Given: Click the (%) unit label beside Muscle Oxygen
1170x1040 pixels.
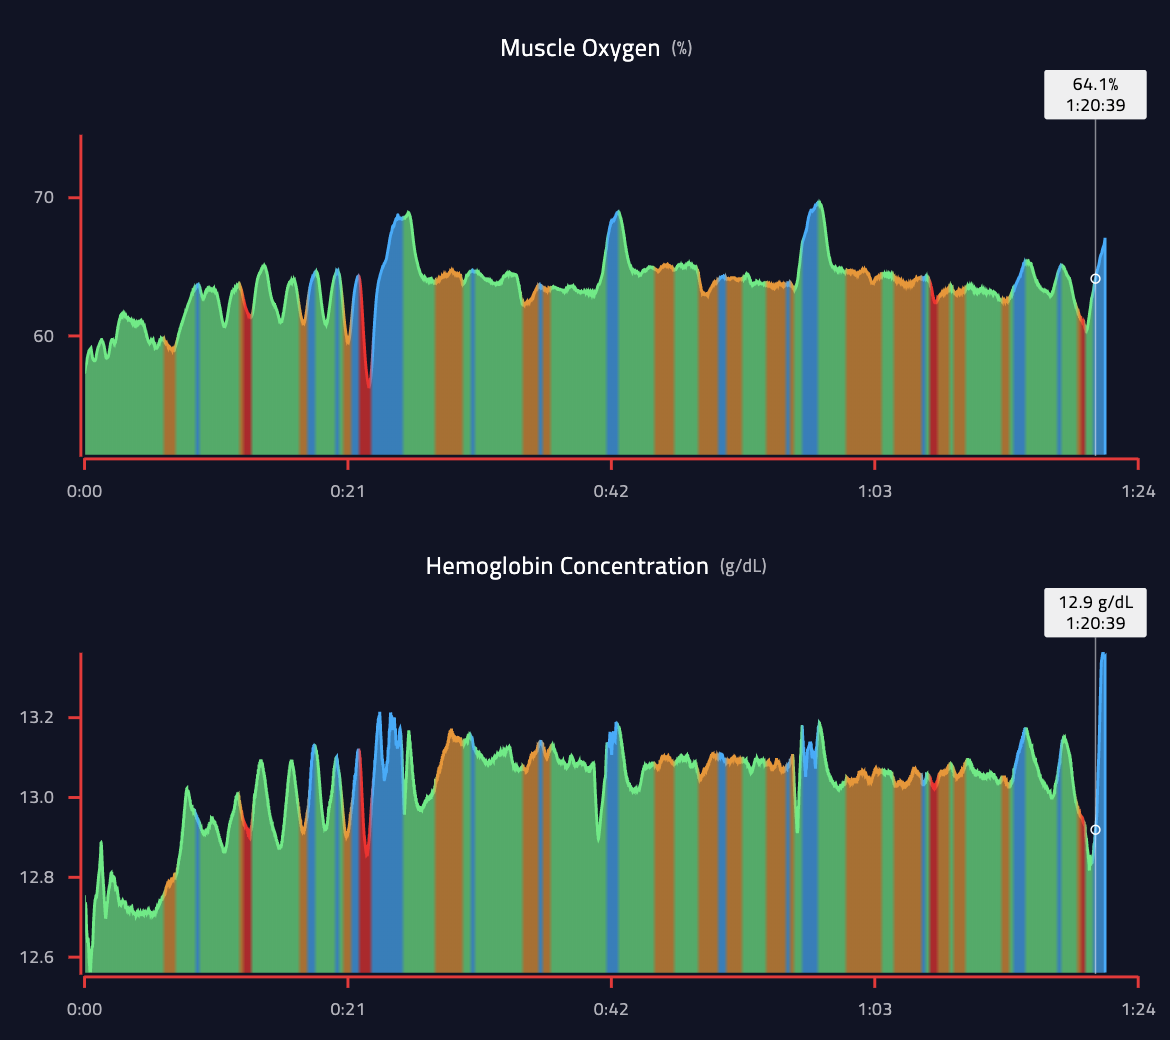Looking at the screenshot, I should [x=681, y=49].
